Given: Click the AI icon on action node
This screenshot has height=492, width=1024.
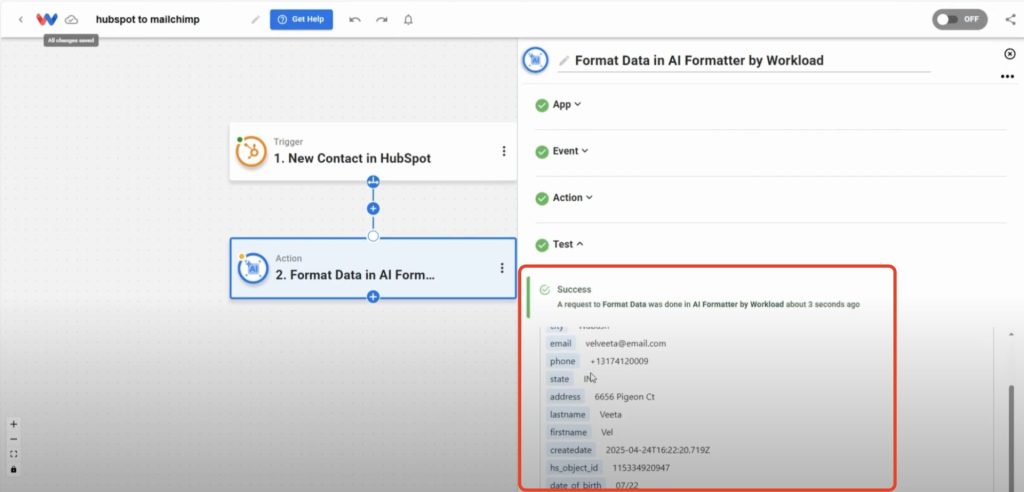Looking at the screenshot, I should (253, 269).
